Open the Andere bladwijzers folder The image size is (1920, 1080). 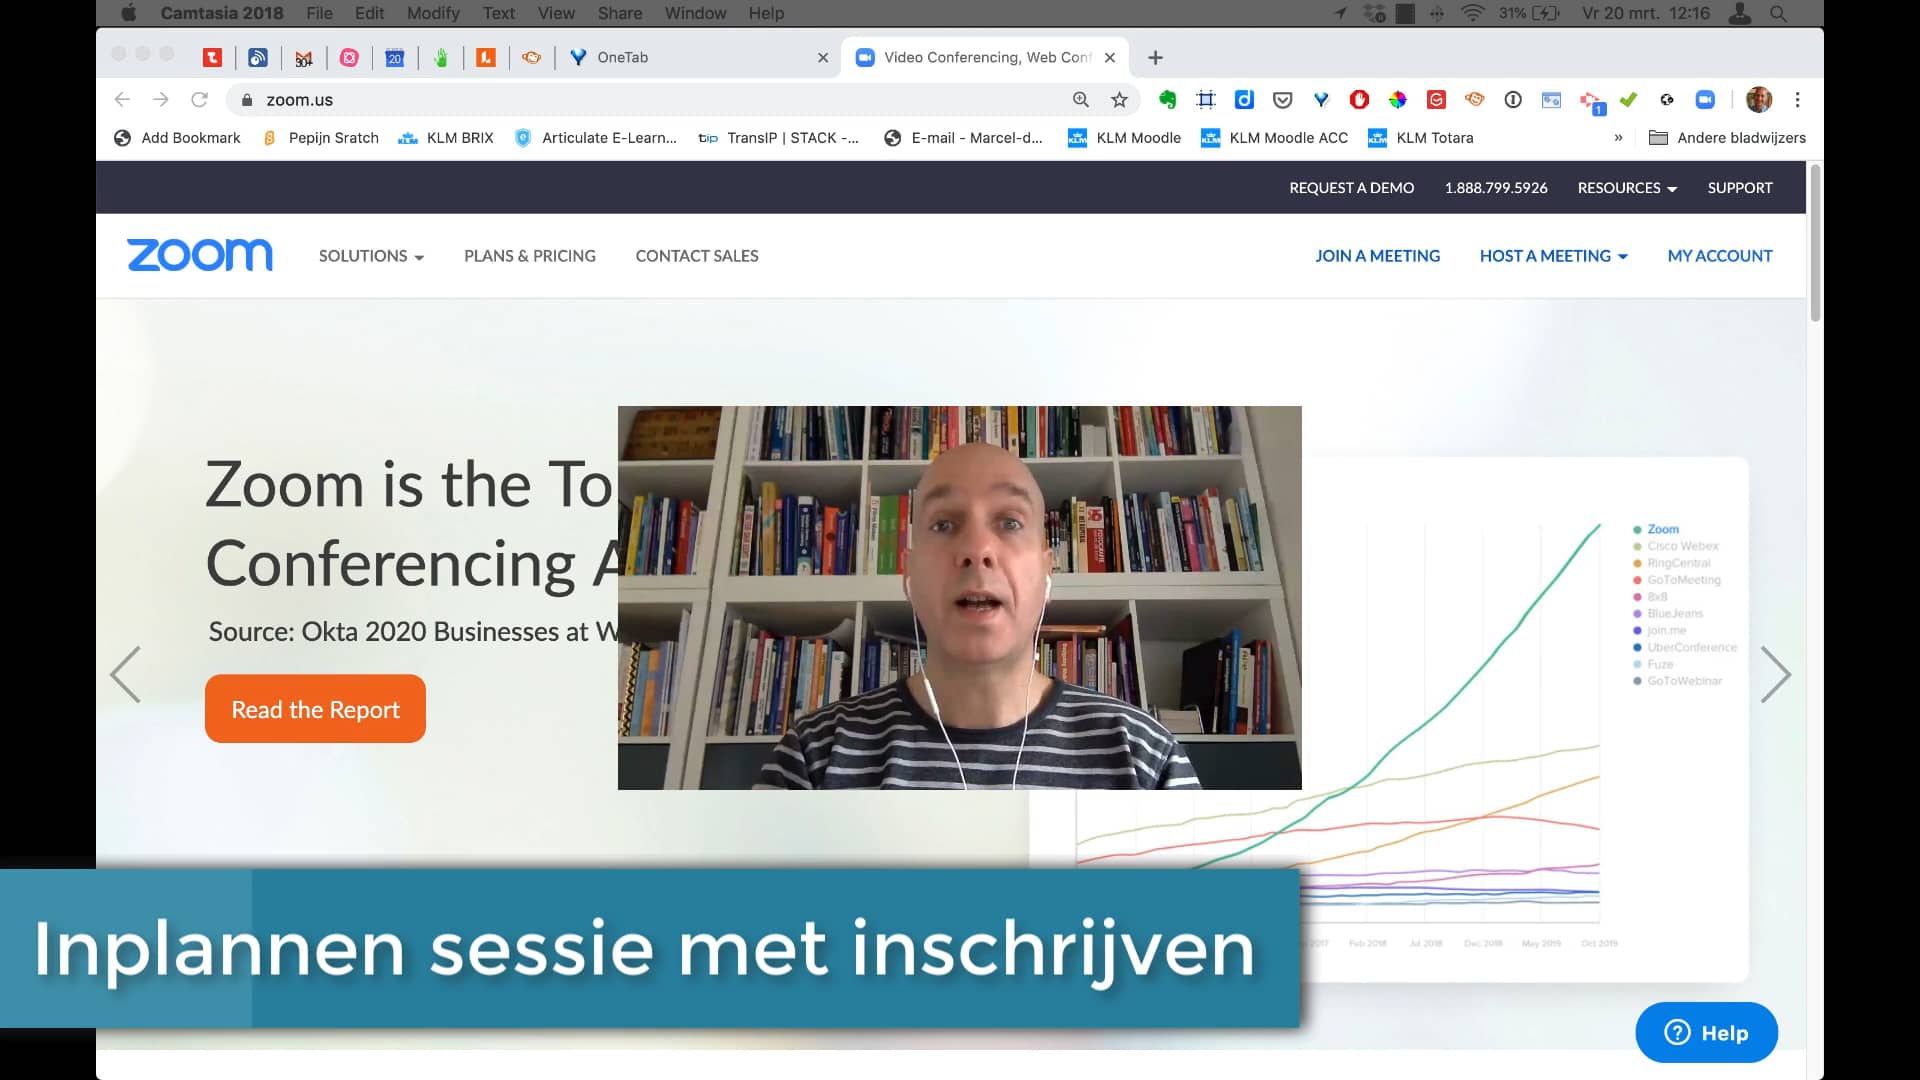(x=1727, y=138)
